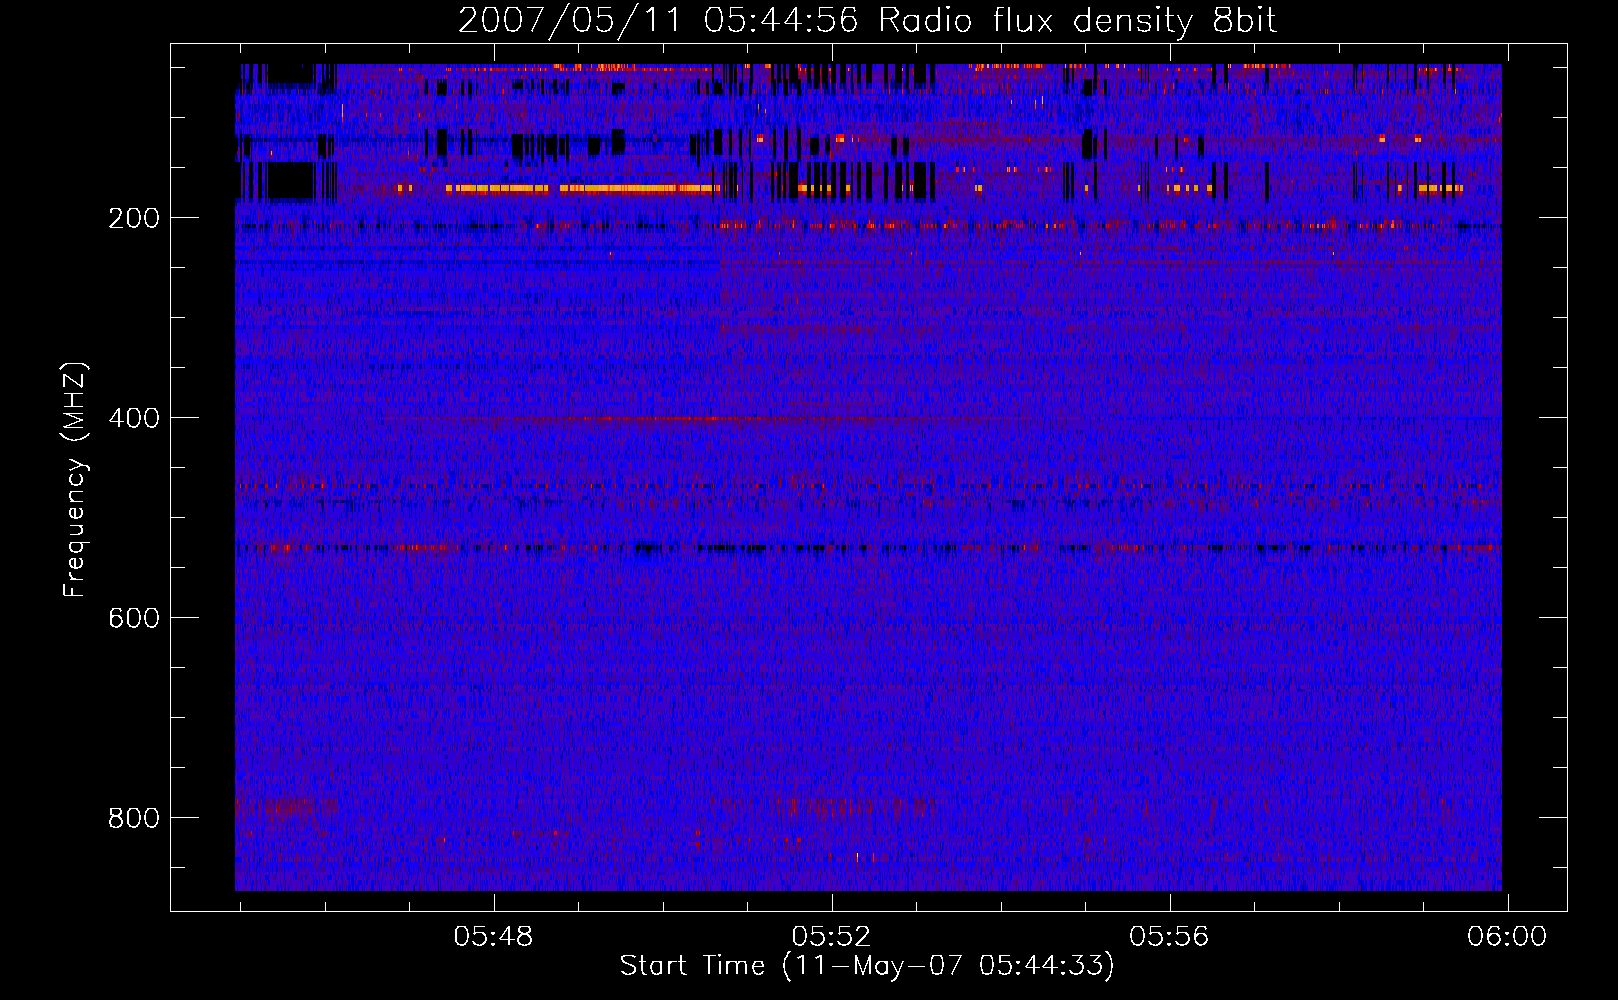Click the 05:48 time axis label

pos(493,936)
